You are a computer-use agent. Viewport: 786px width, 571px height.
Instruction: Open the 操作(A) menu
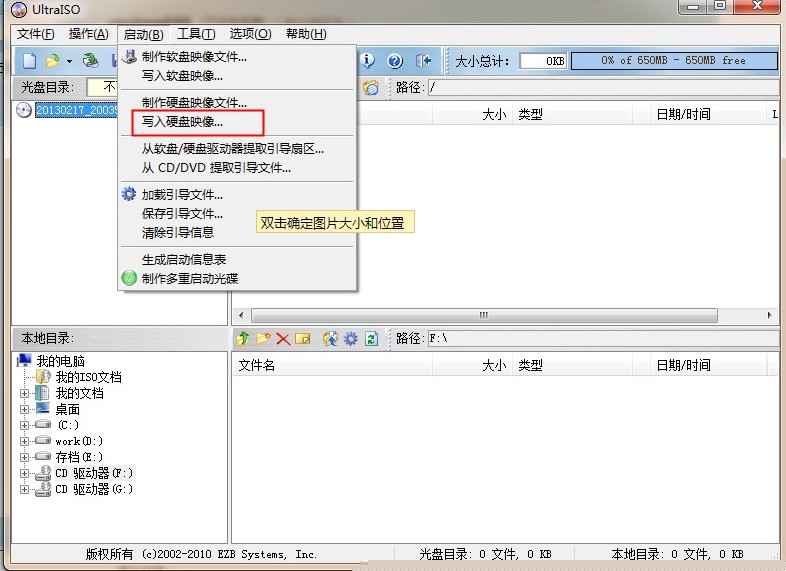click(89, 34)
